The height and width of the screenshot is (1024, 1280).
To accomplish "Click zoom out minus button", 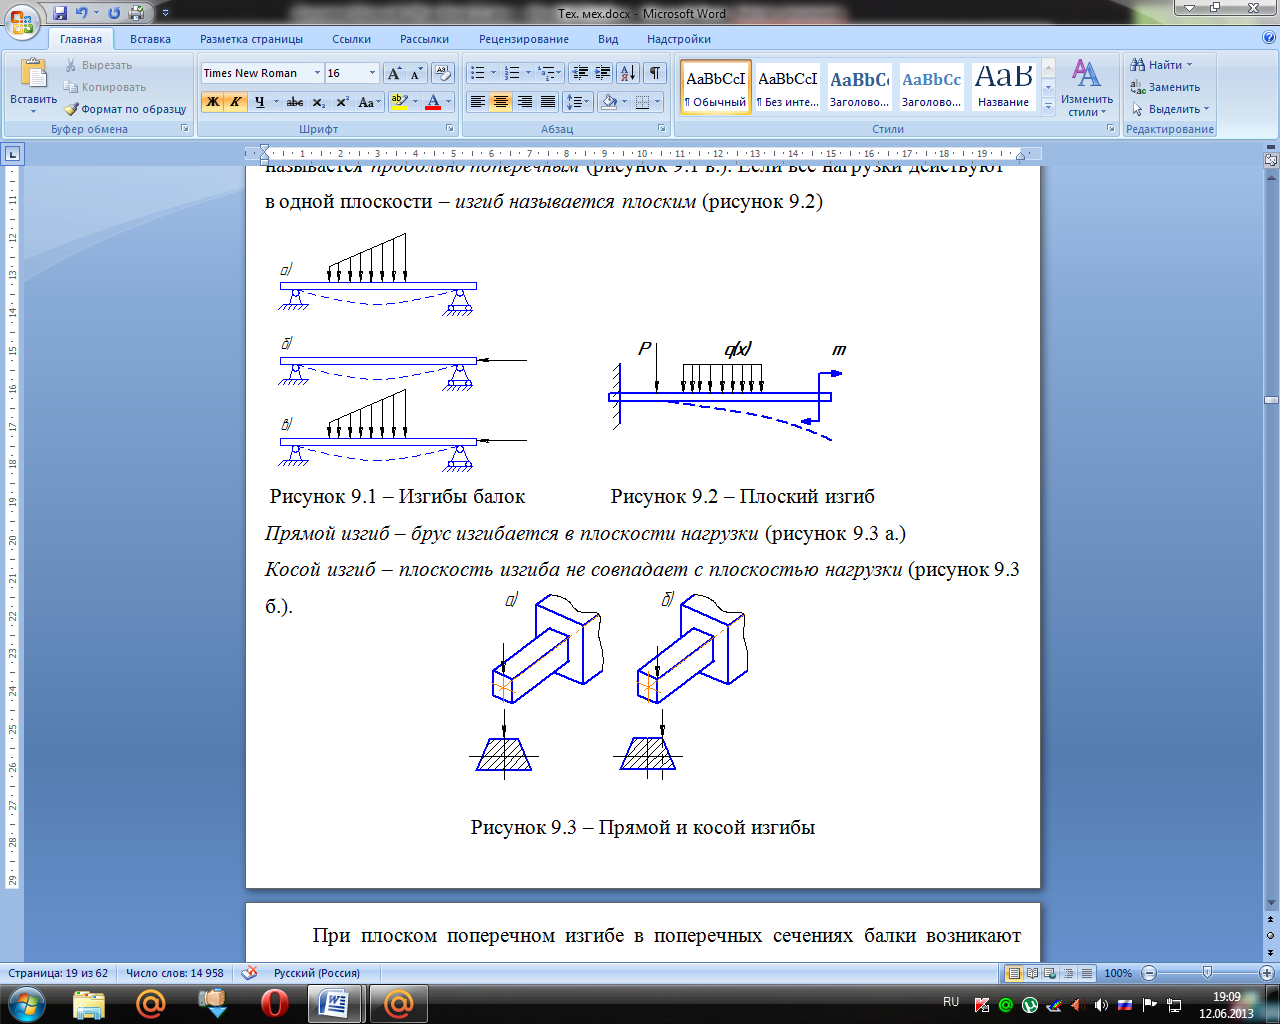I will coord(1149,973).
